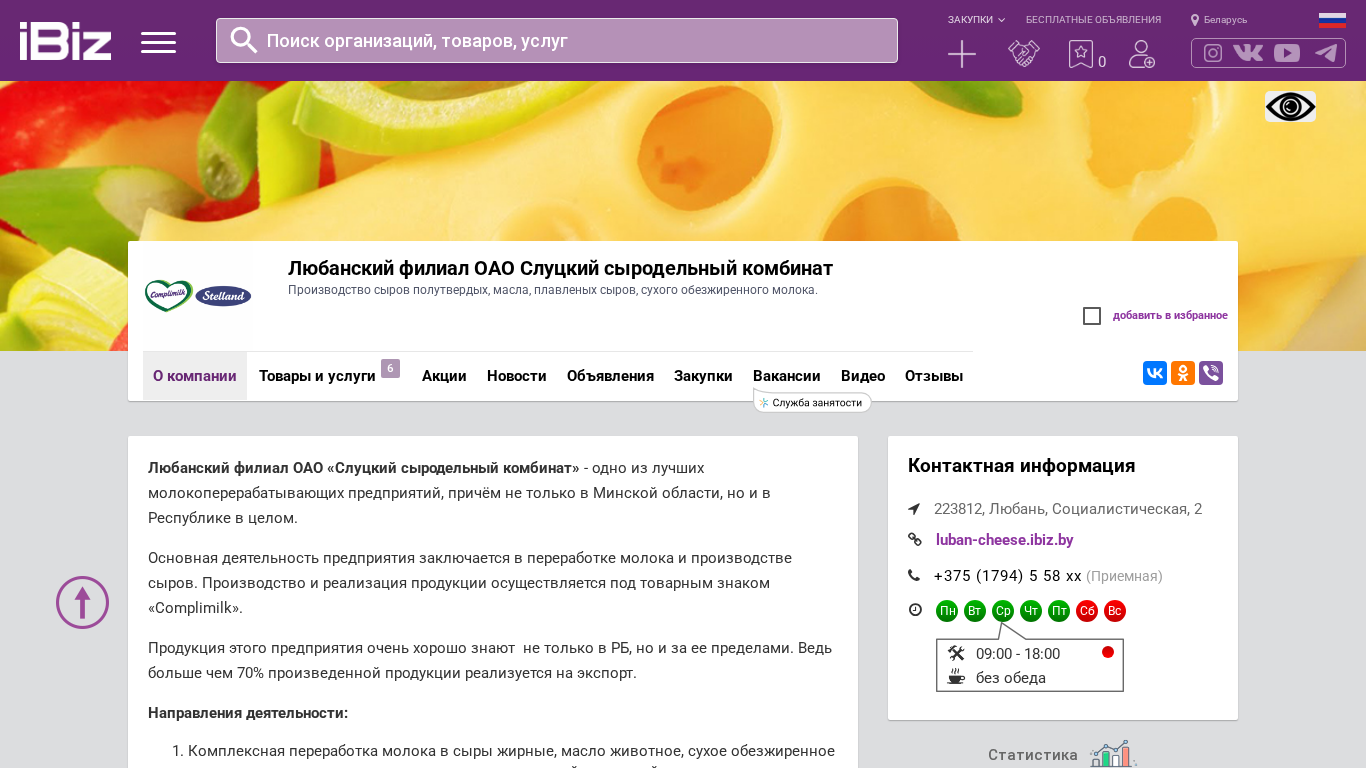This screenshot has width=1366, height=768.
Task: Open the 'Вакансии' tab
Action: tap(787, 376)
